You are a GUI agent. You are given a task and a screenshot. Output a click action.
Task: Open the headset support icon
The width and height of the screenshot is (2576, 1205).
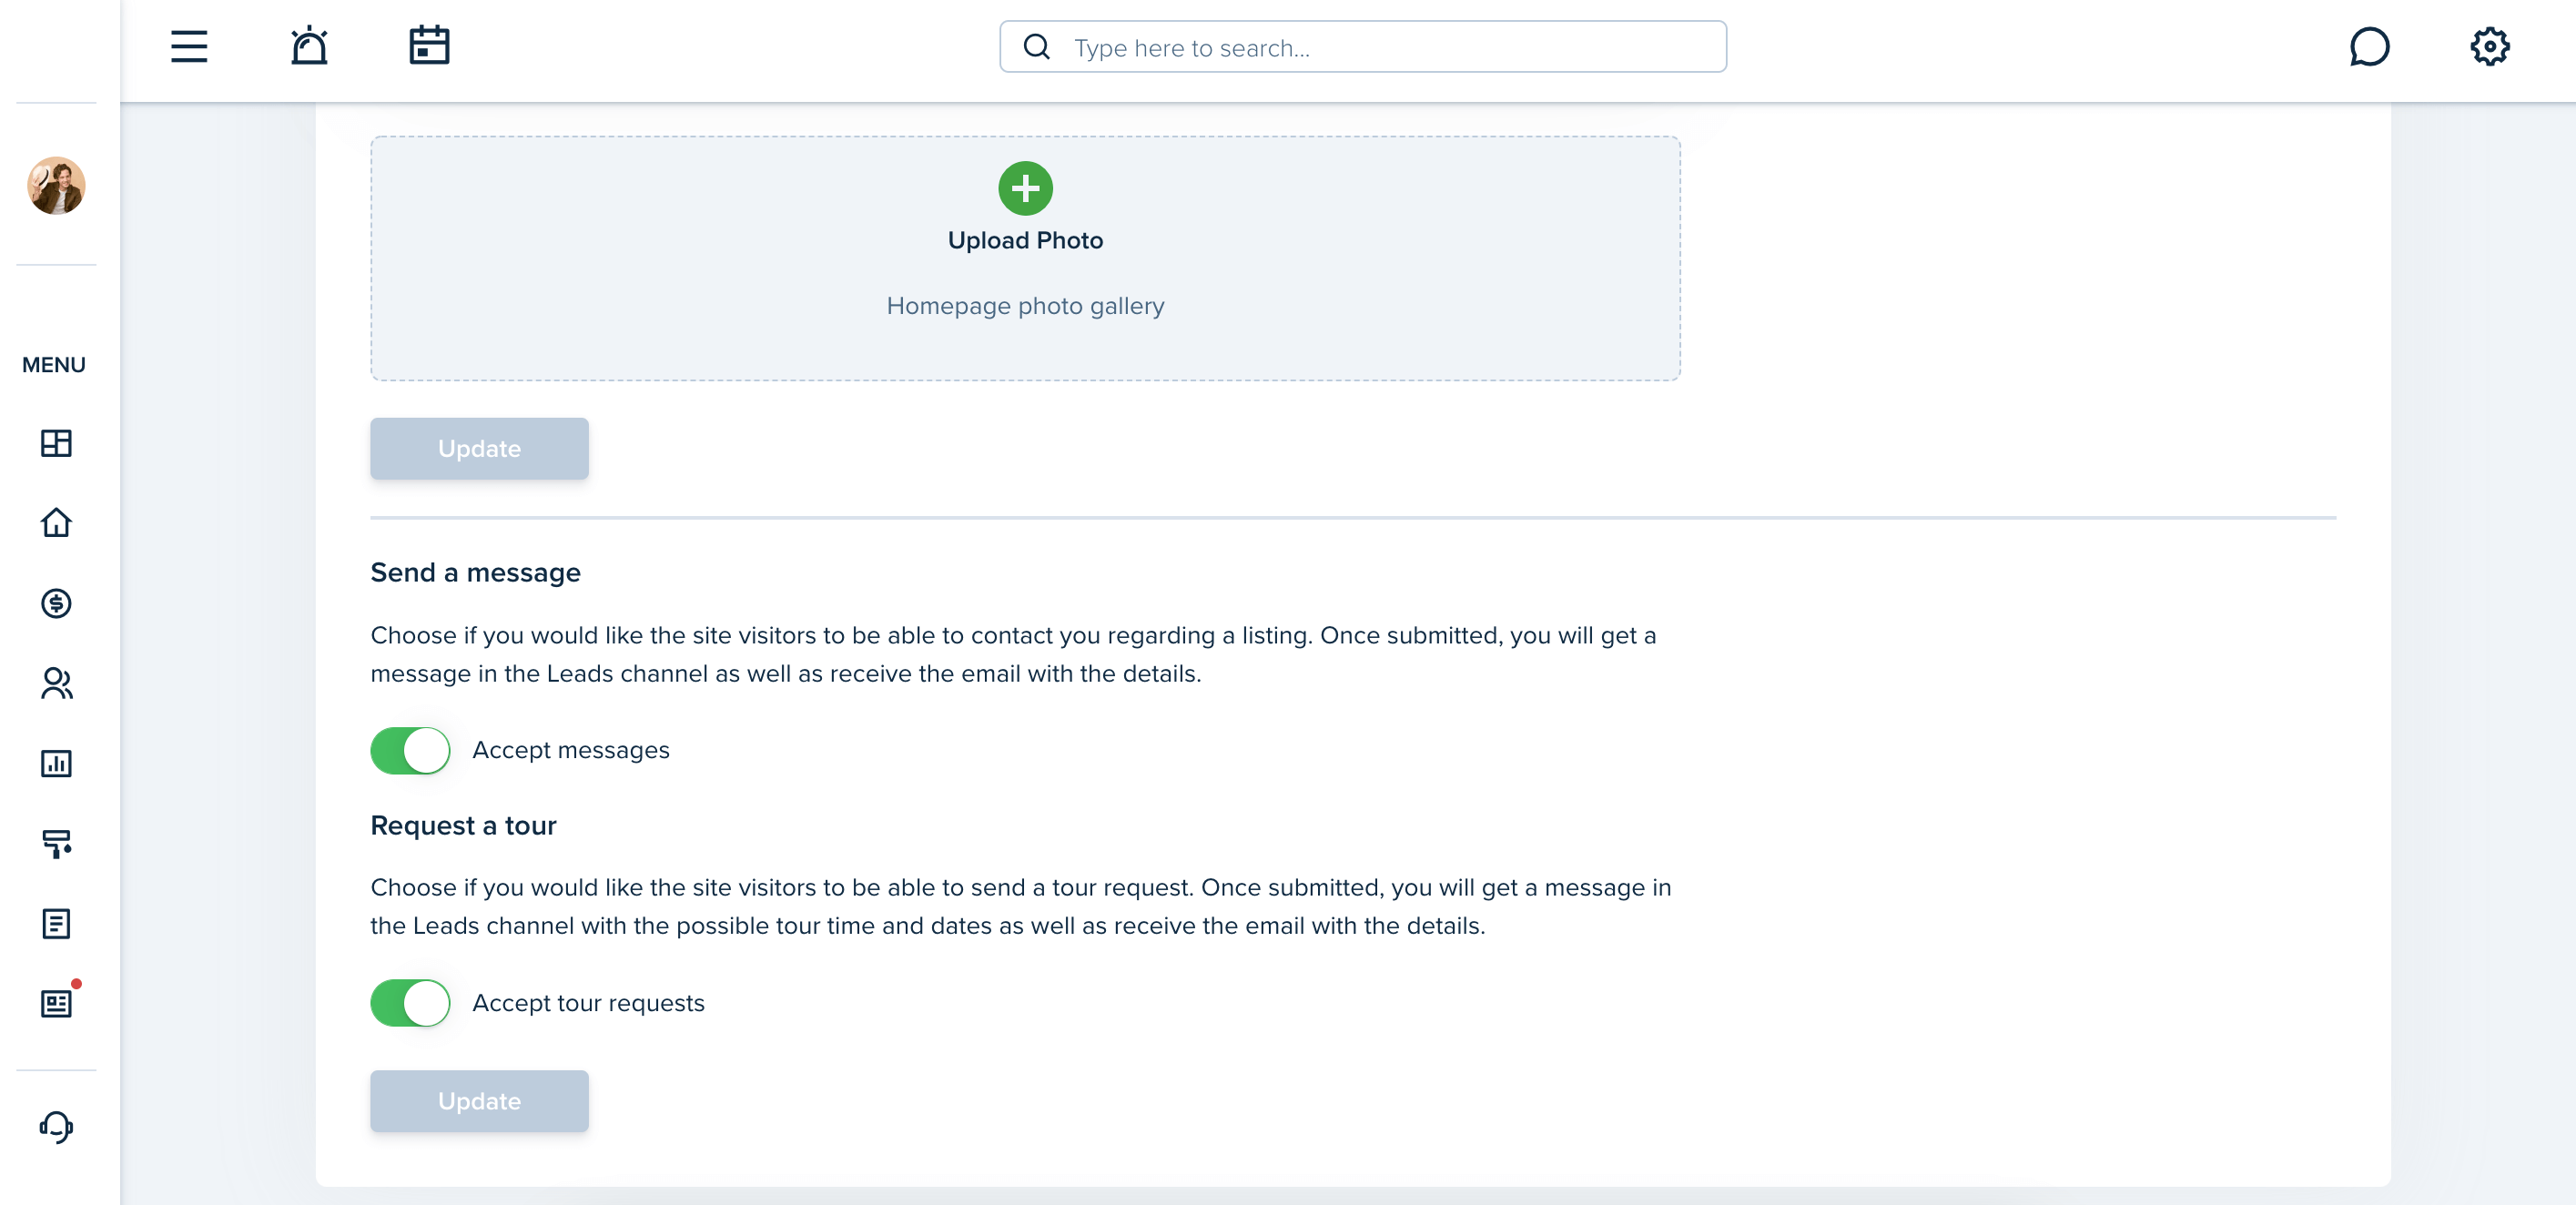coord(56,1127)
